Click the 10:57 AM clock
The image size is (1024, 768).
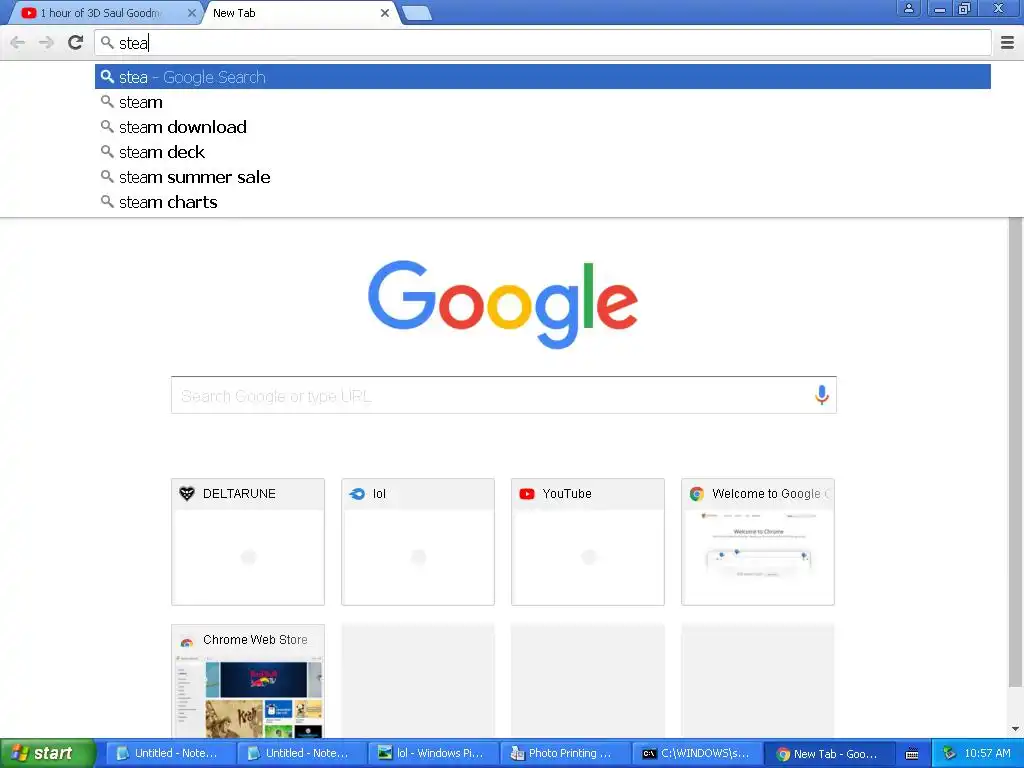click(x=987, y=754)
